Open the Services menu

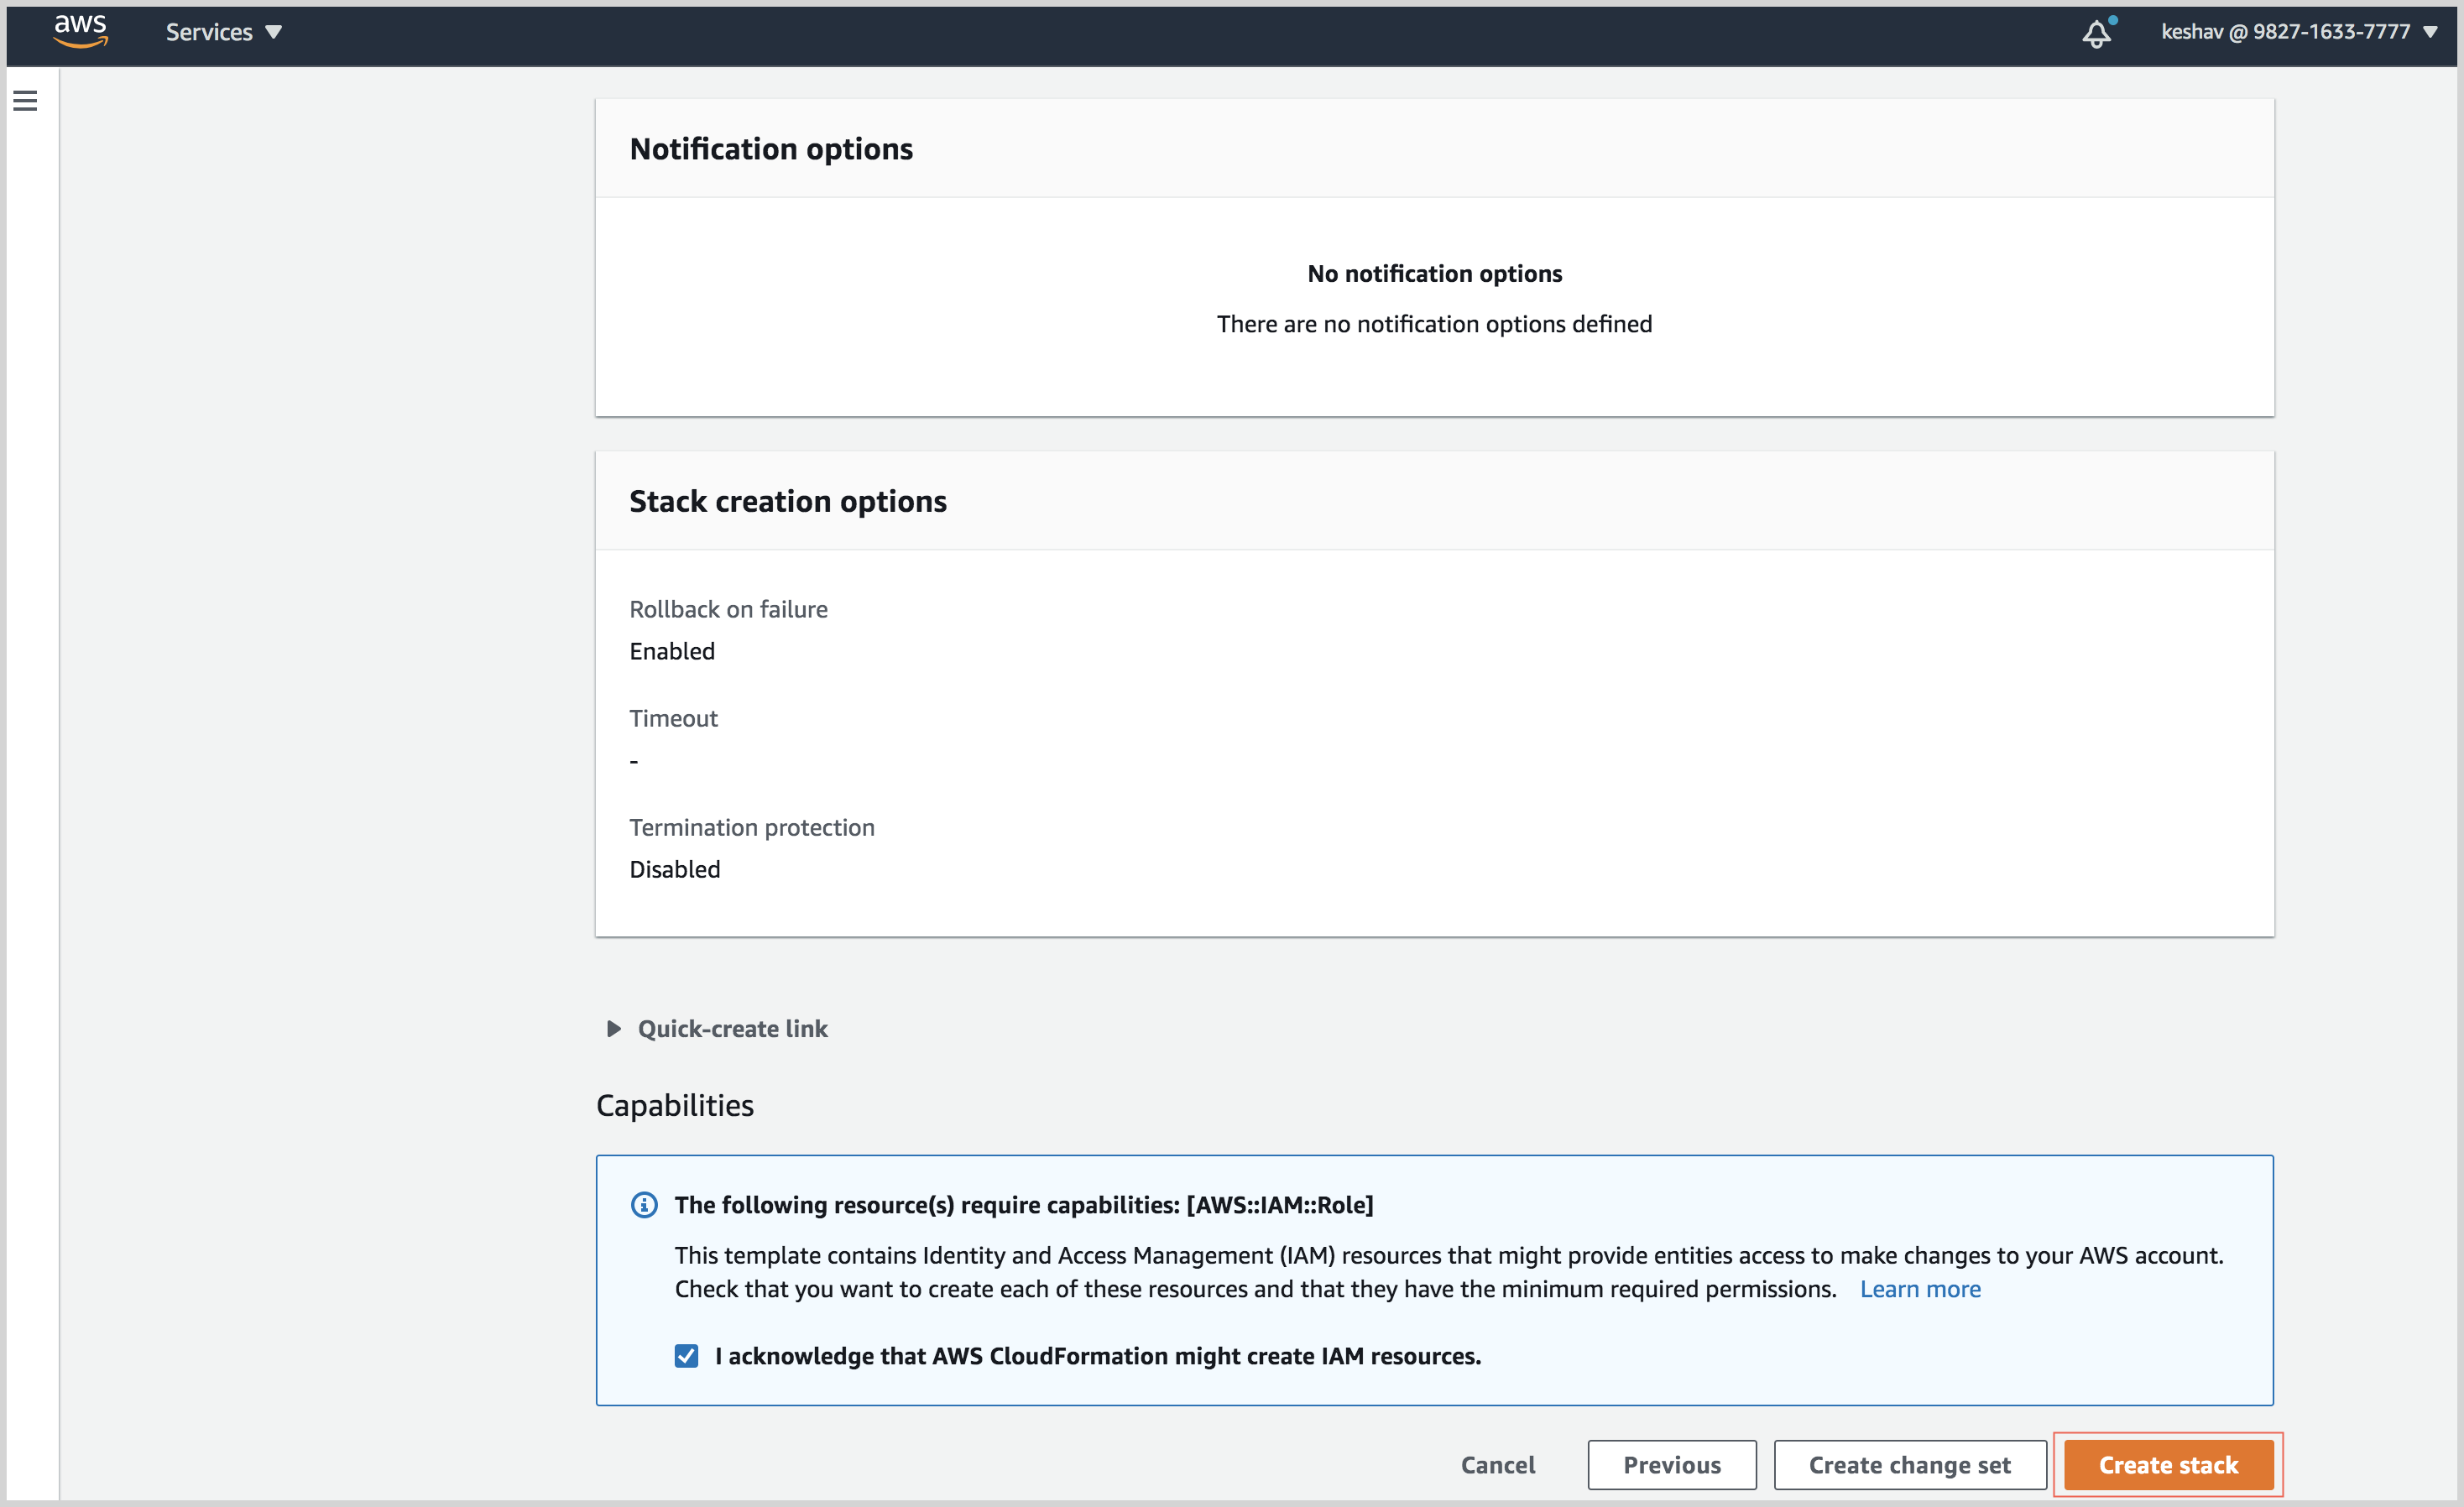(x=210, y=31)
